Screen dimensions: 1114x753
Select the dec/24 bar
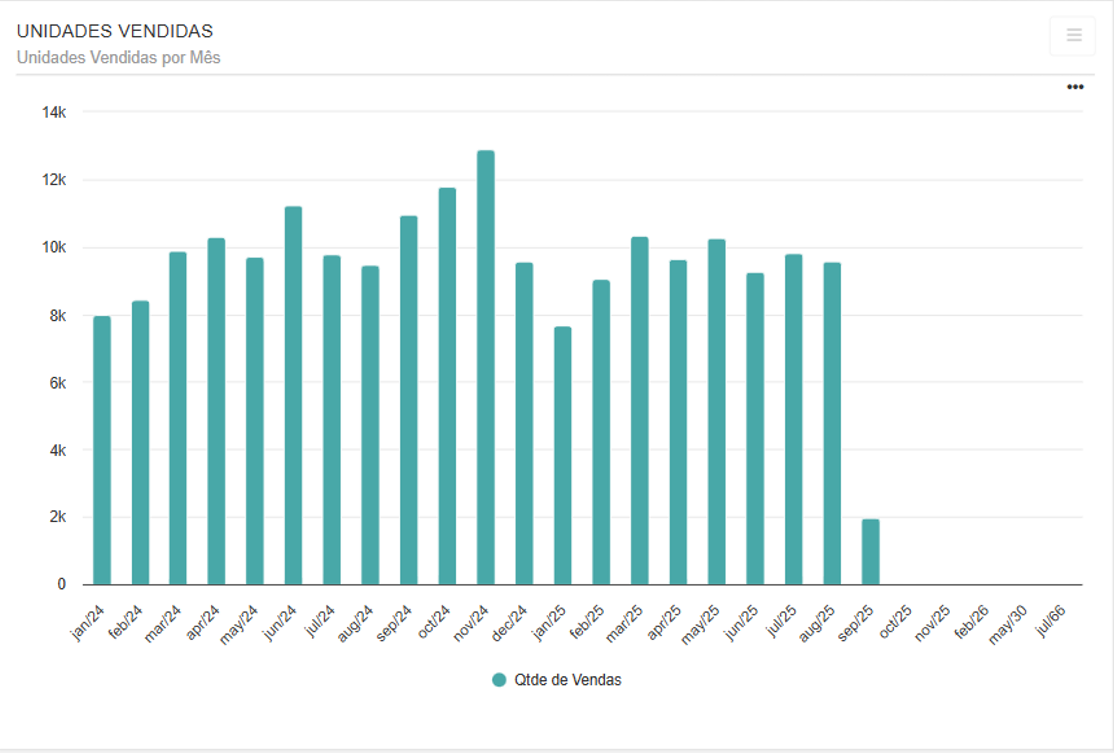(x=524, y=423)
